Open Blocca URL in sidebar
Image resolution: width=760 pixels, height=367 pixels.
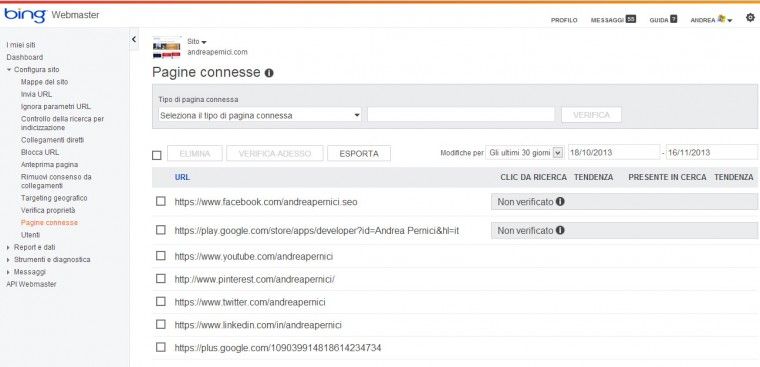tap(40, 152)
